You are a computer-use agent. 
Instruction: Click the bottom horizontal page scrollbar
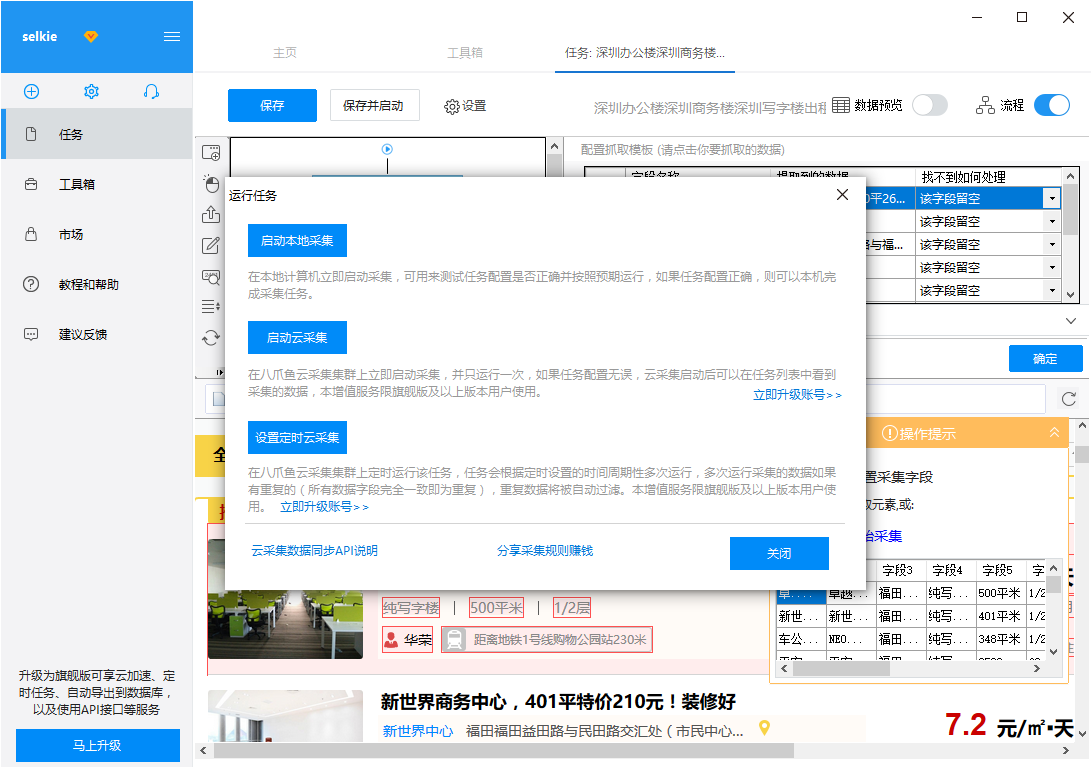pos(503,750)
